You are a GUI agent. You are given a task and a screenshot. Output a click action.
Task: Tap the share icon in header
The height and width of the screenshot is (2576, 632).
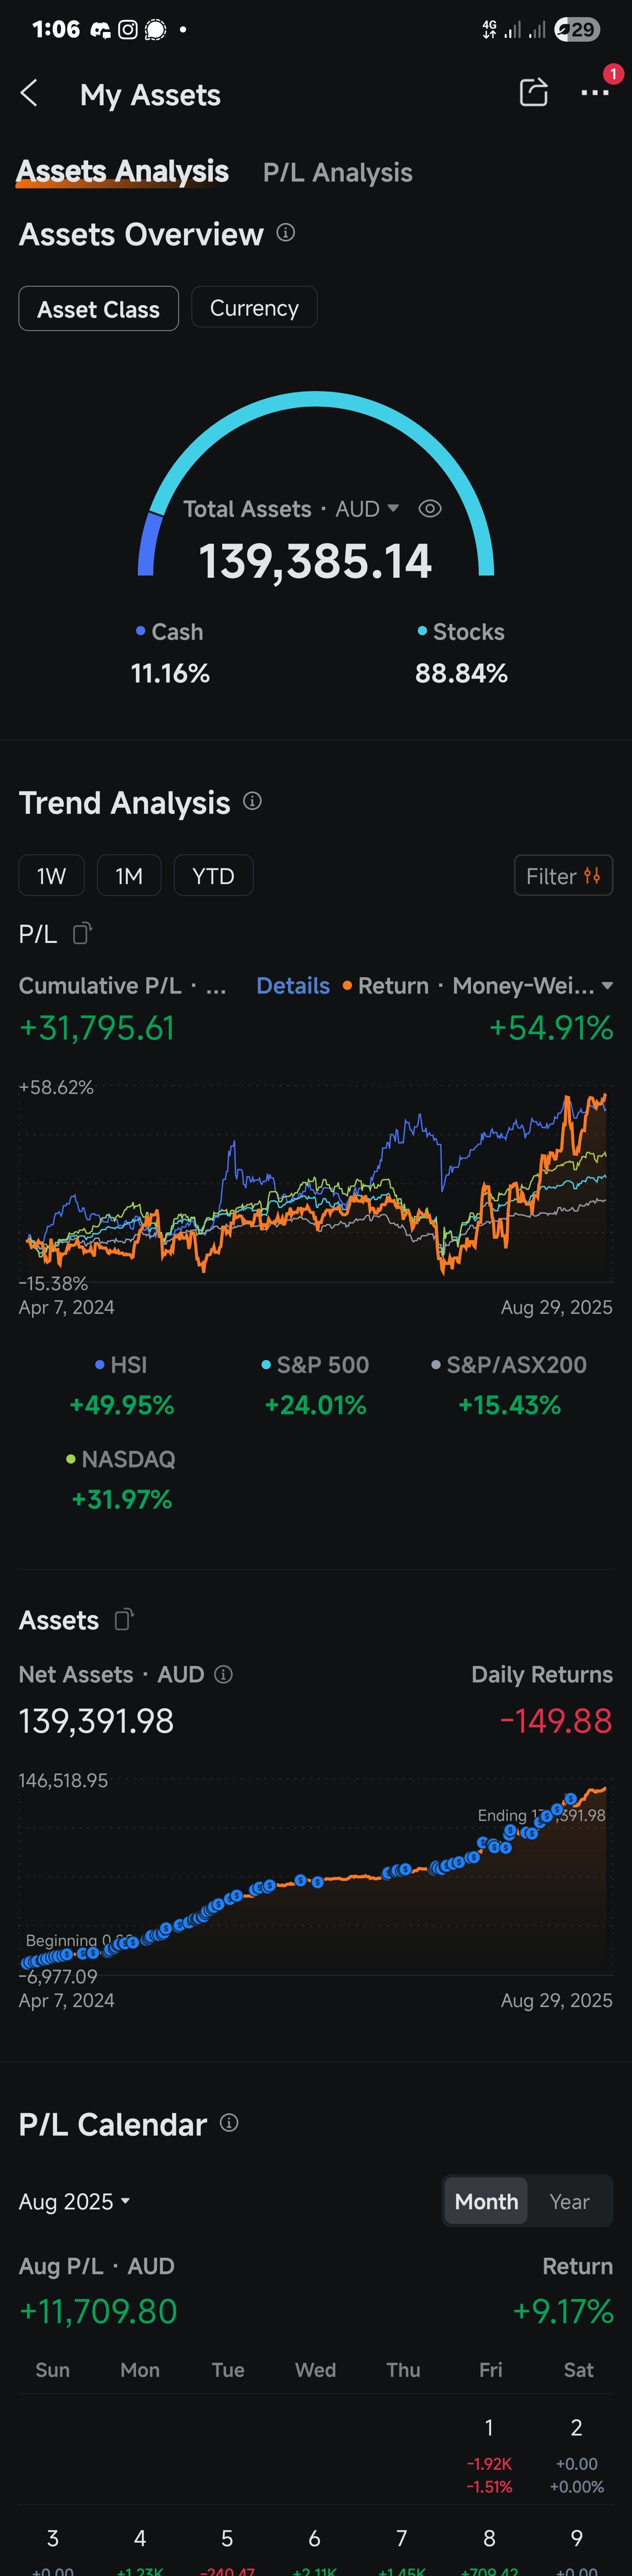coord(533,93)
